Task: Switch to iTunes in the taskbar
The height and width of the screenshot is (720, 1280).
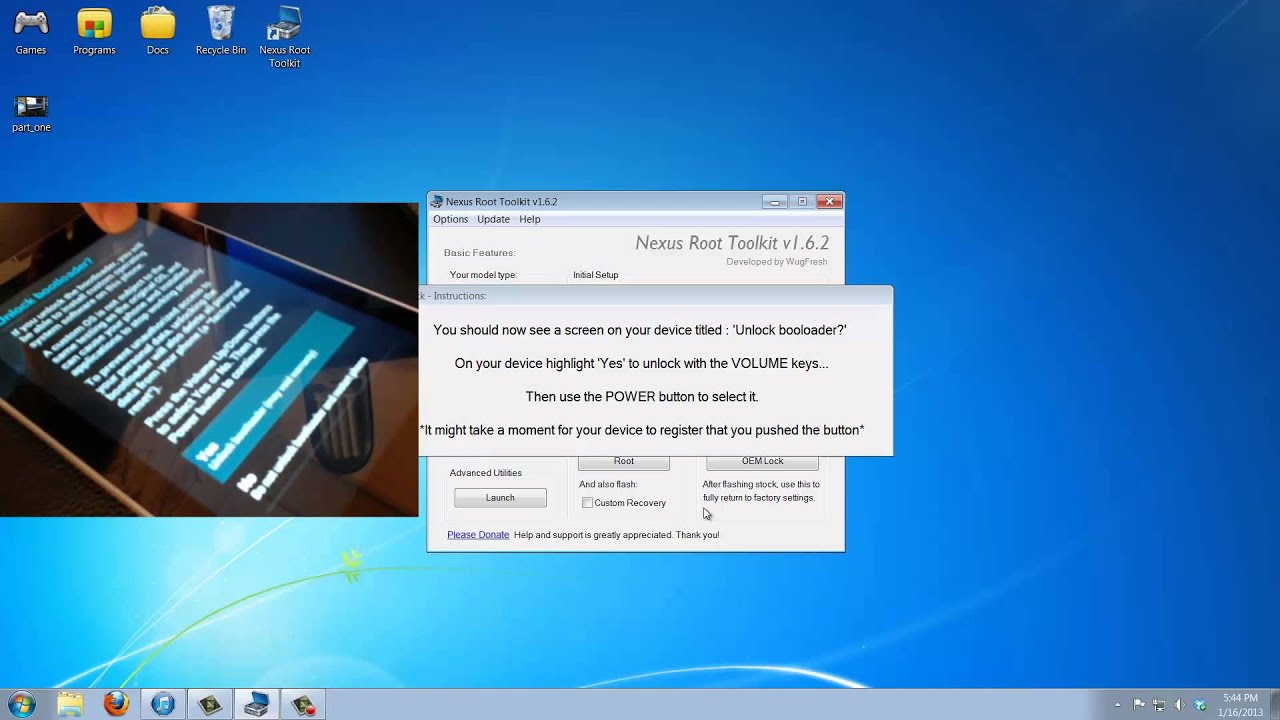Action: point(163,704)
